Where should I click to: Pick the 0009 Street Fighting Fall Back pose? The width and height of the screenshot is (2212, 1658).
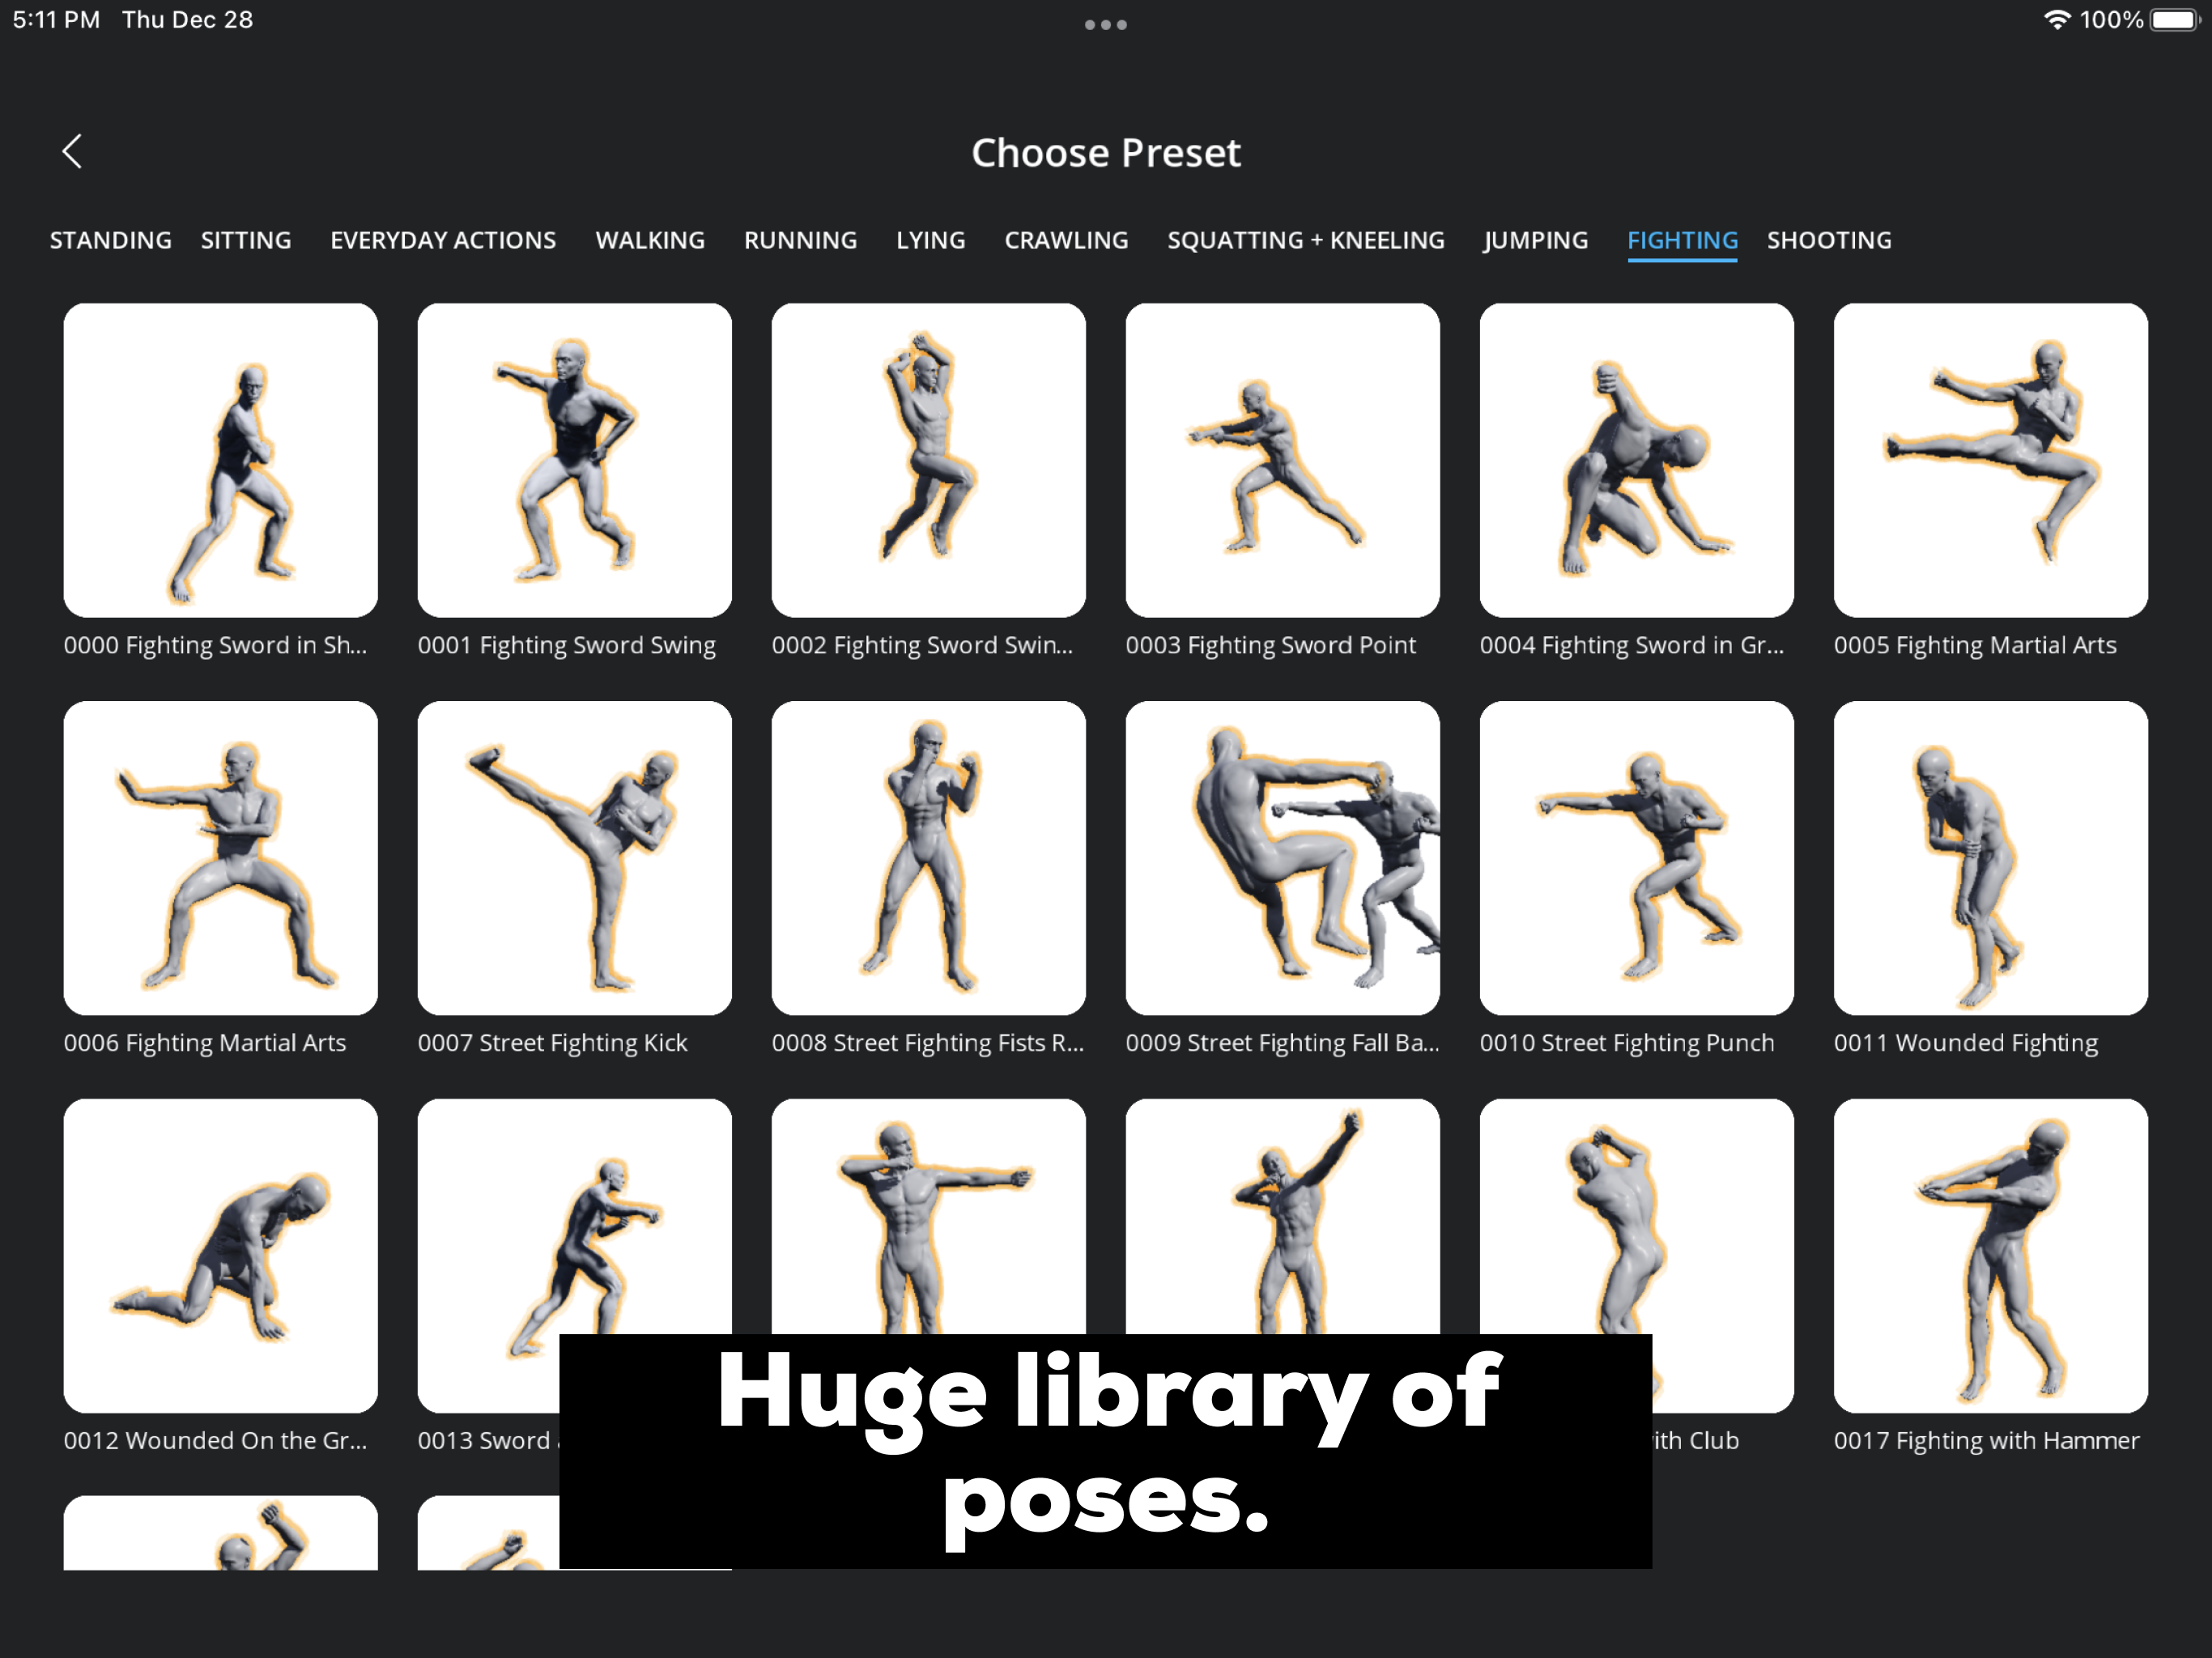[1282, 858]
